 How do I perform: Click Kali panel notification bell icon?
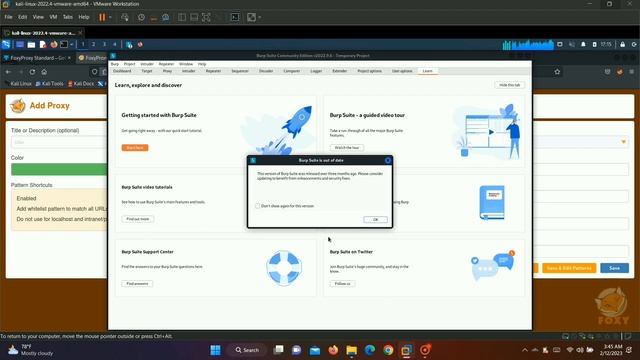583,44
